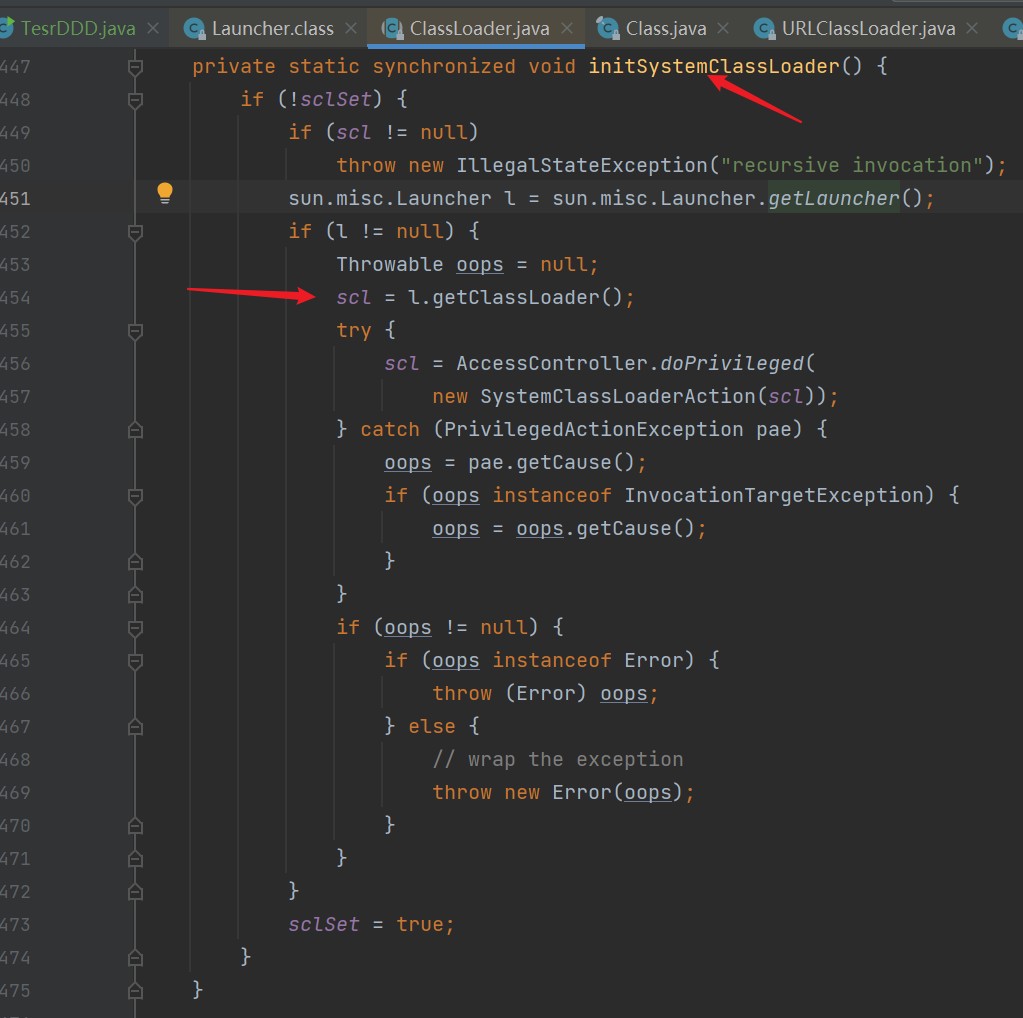Click the yellow intention lightbulb on line 451

pyautogui.click(x=165, y=193)
